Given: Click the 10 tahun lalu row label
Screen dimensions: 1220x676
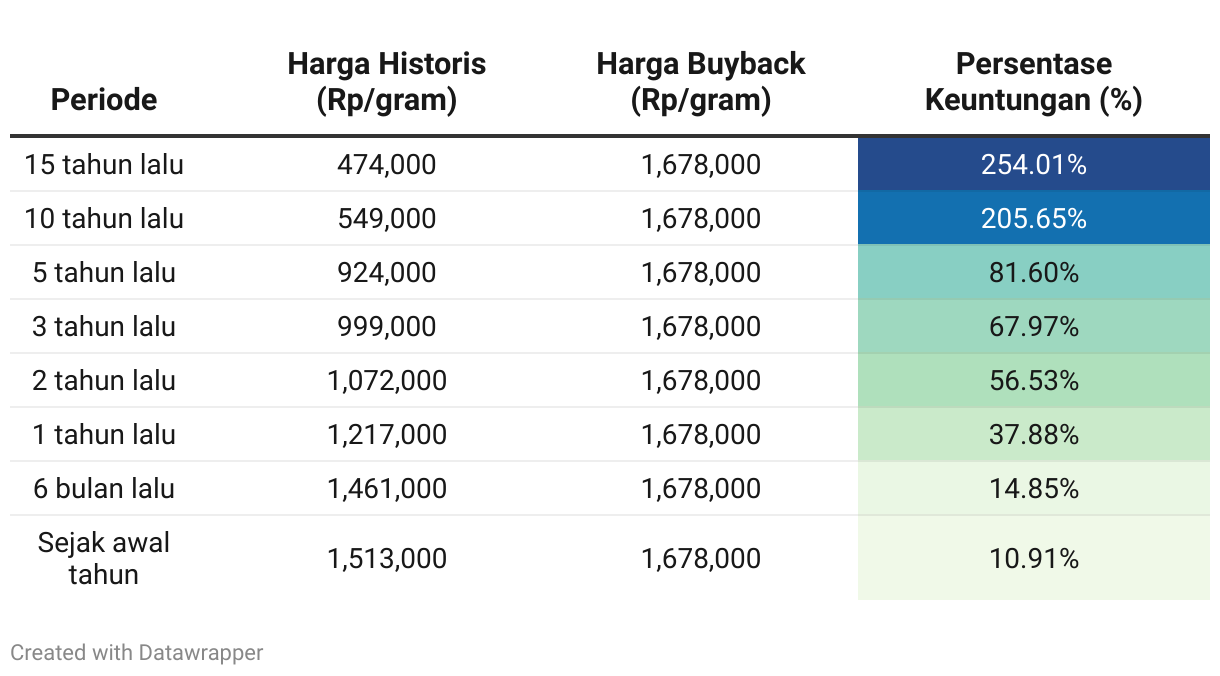Looking at the screenshot, I should [104, 218].
